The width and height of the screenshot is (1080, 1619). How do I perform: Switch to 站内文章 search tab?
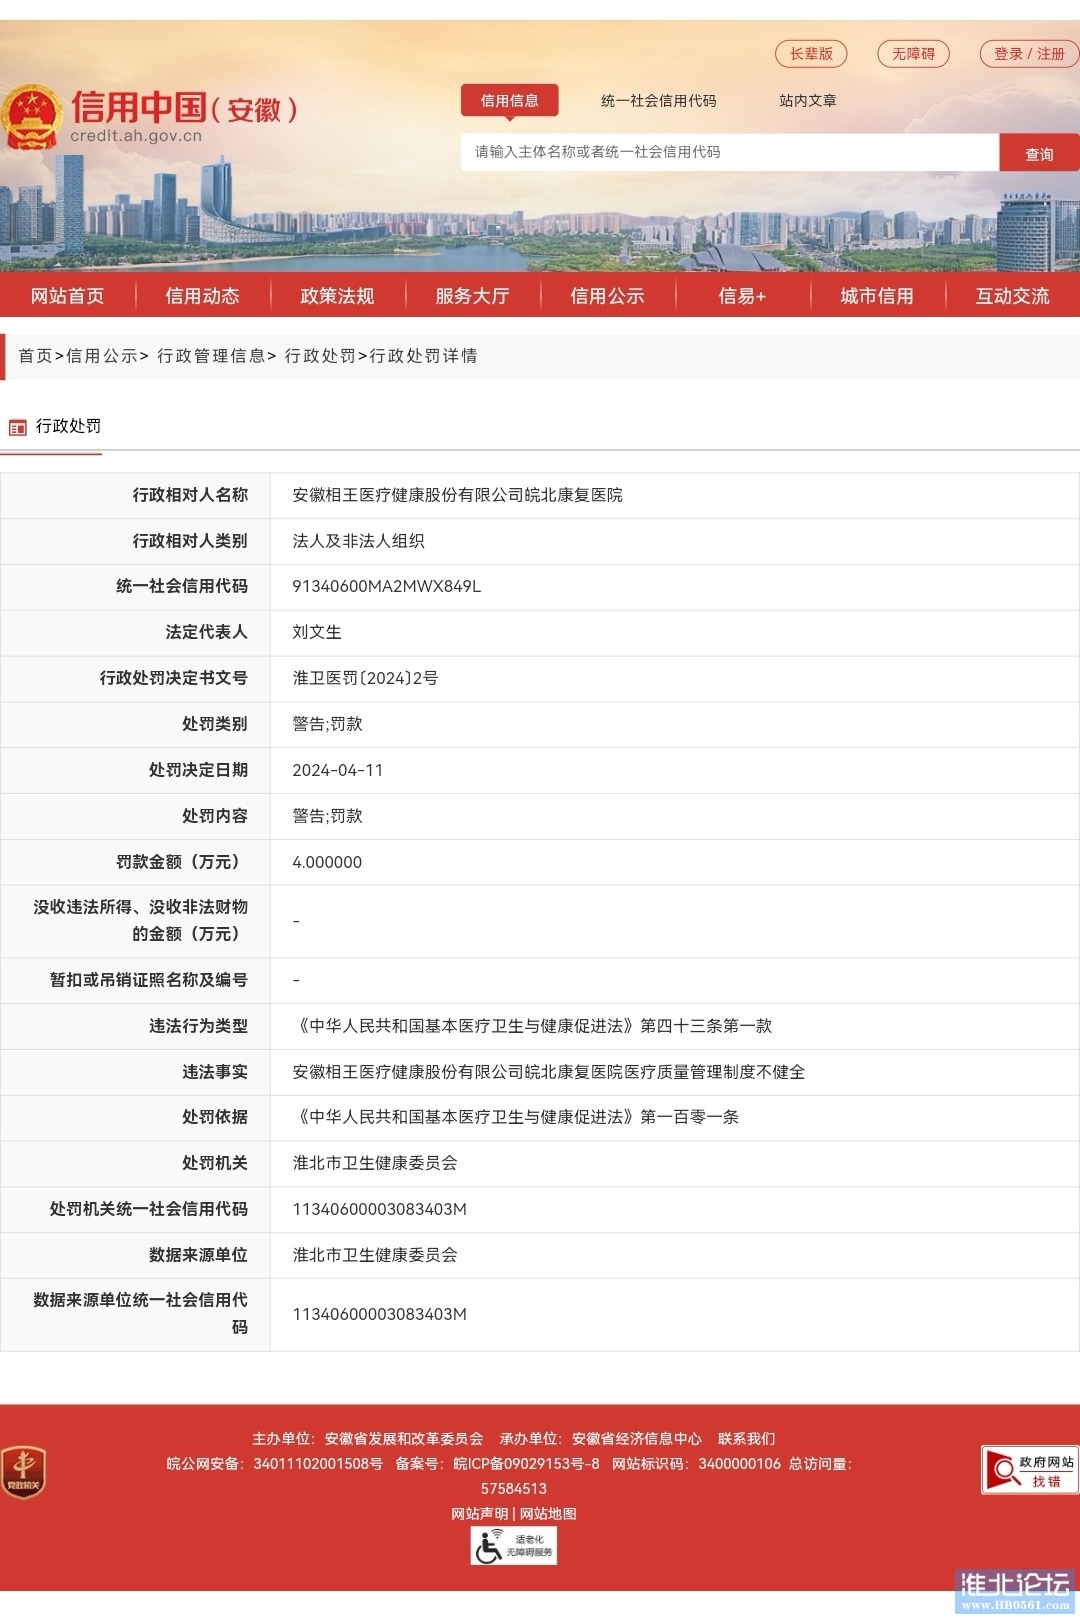pyautogui.click(x=807, y=101)
